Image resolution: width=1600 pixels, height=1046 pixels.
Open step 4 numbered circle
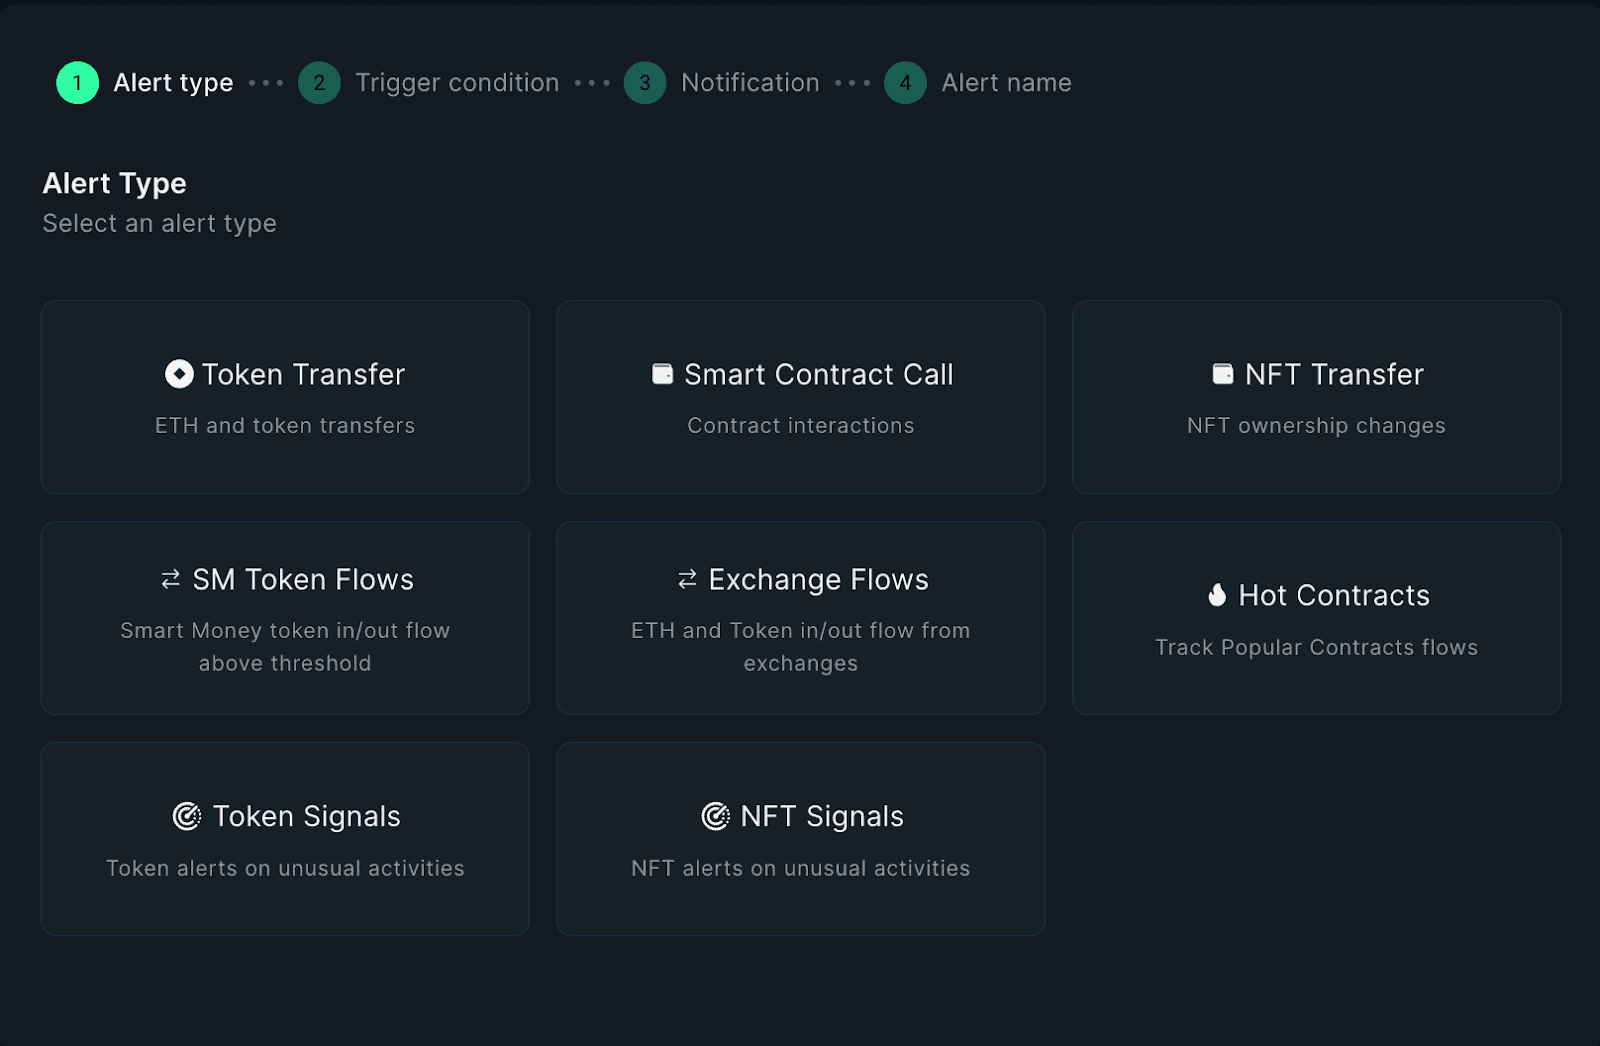coord(905,83)
